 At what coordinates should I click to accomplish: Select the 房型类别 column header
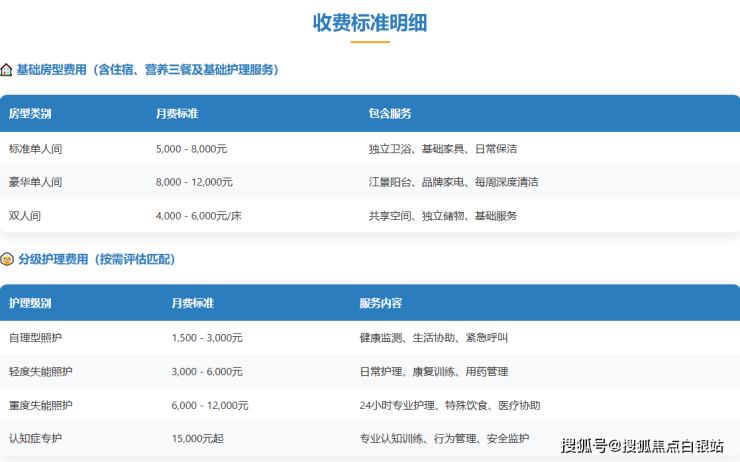[29, 114]
